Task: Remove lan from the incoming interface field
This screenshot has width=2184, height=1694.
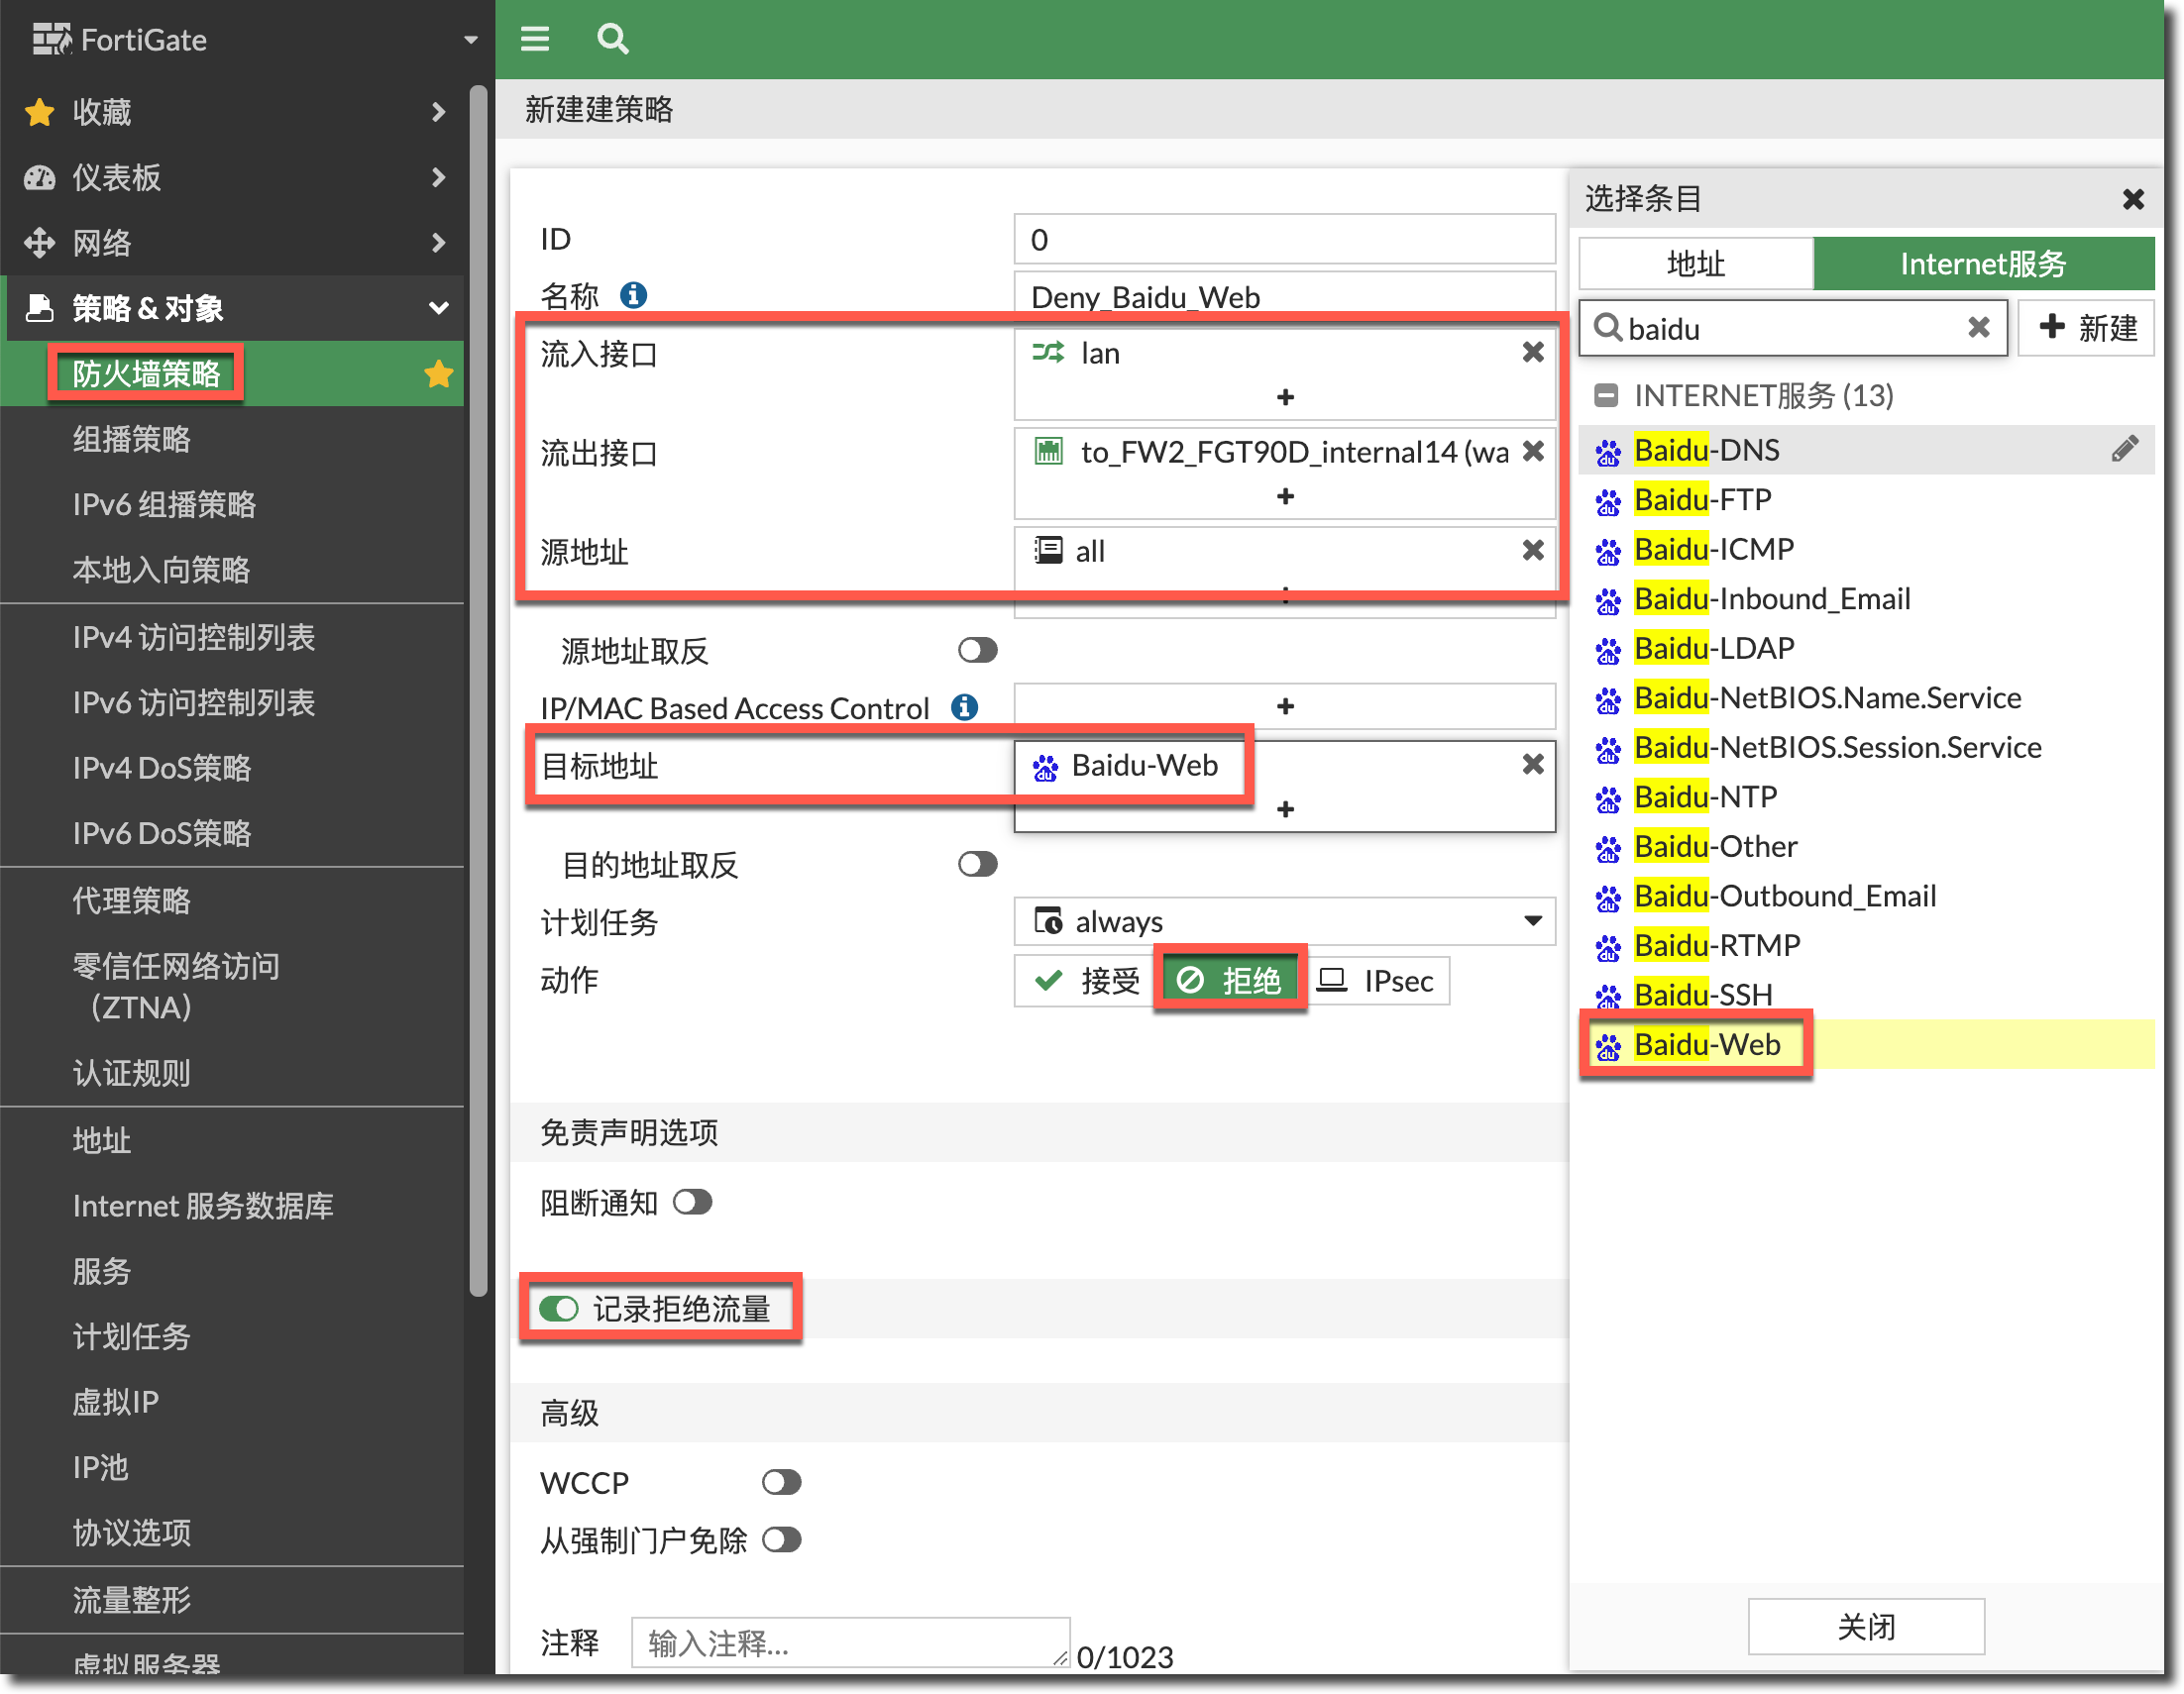Action: coord(1532,352)
